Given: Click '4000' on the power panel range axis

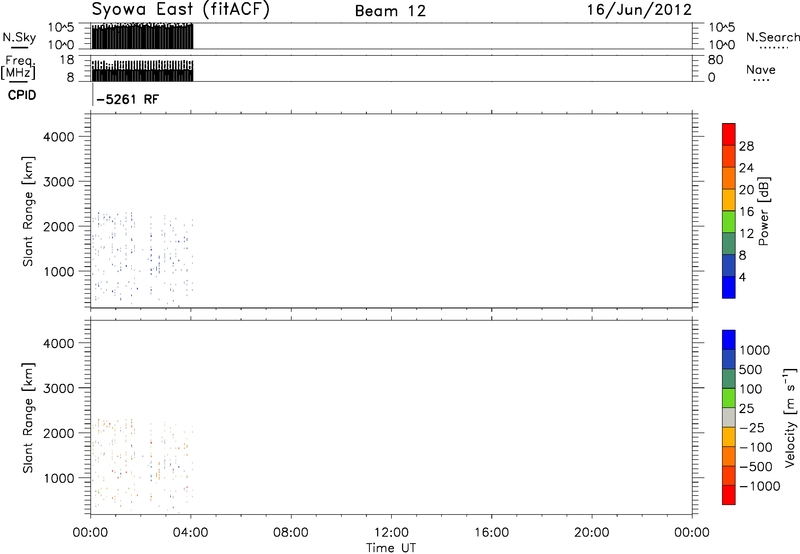Looking at the screenshot, I should 59,137.
